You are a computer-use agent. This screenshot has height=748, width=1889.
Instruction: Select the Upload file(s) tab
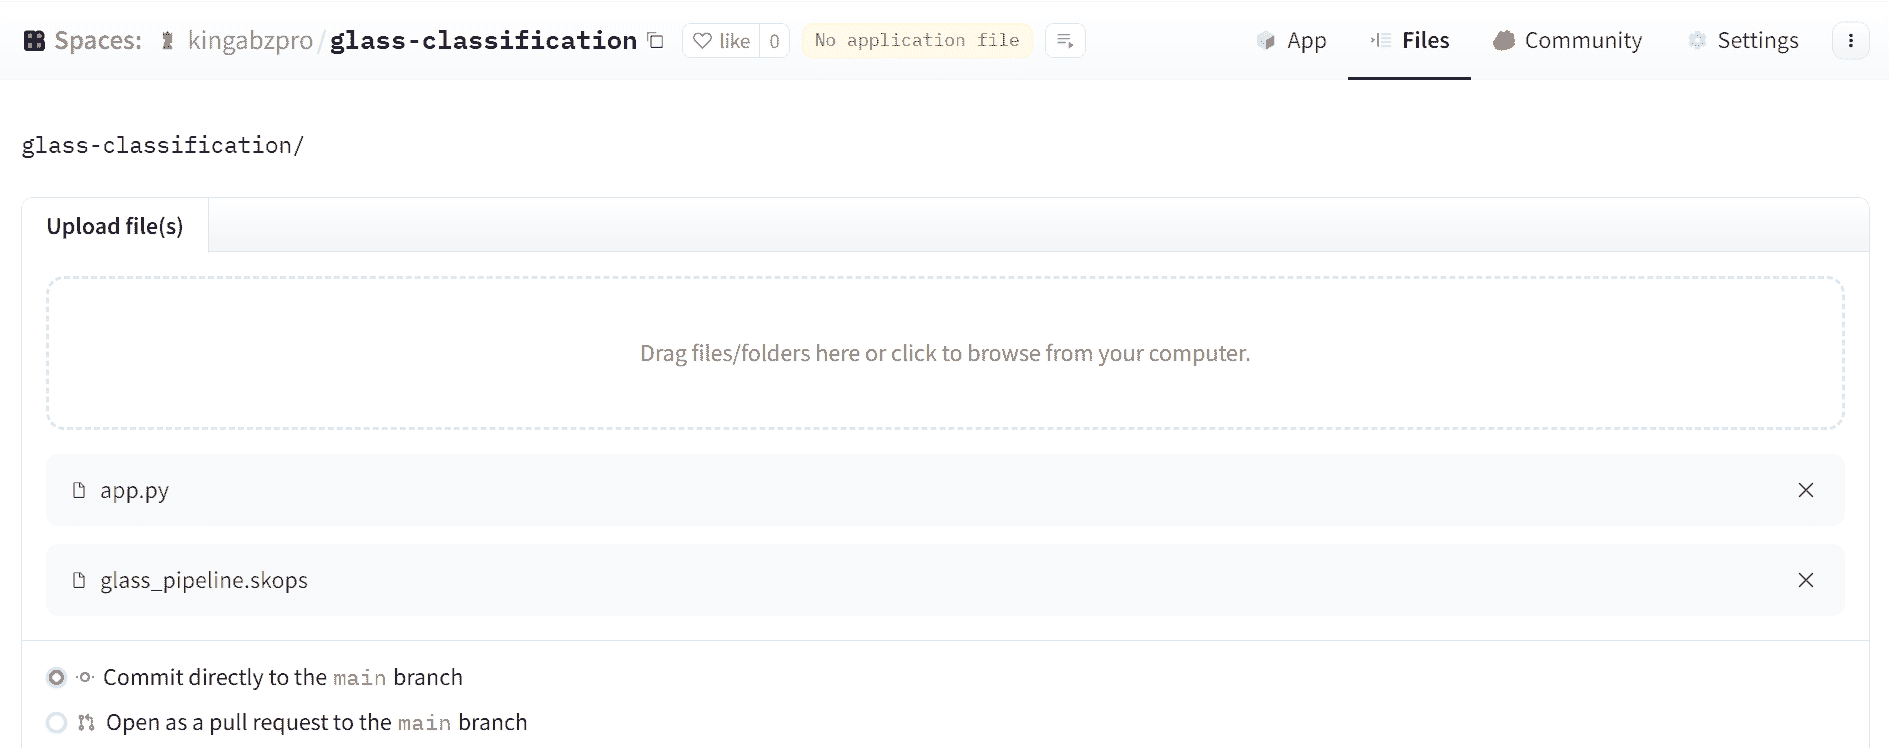(115, 226)
